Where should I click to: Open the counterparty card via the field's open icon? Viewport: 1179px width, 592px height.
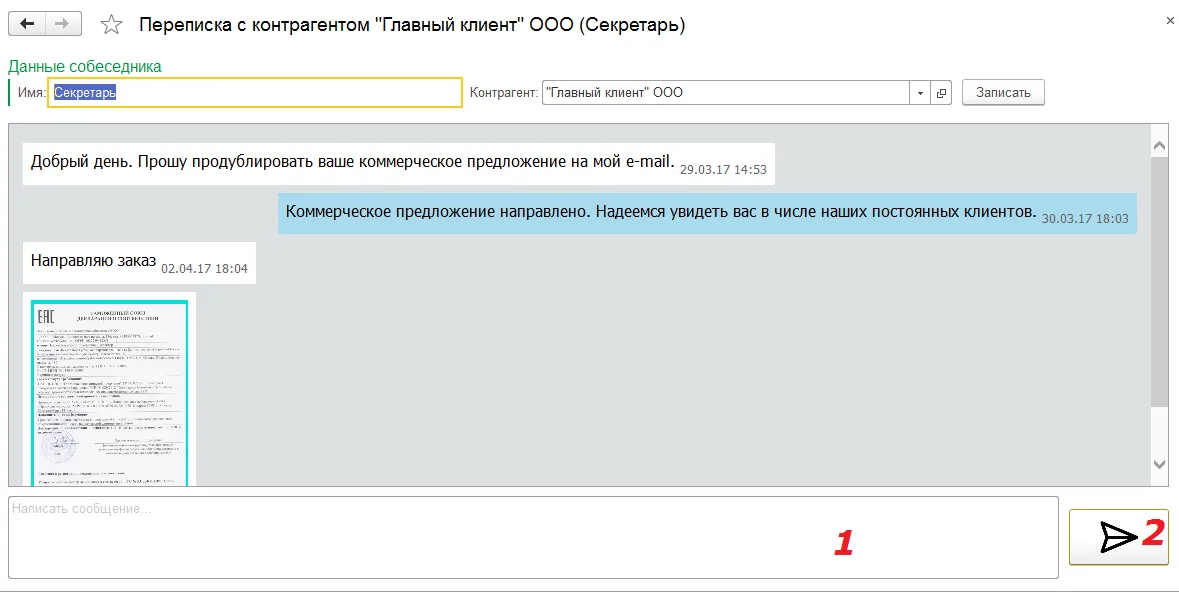pyautogui.click(x=941, y=93)
